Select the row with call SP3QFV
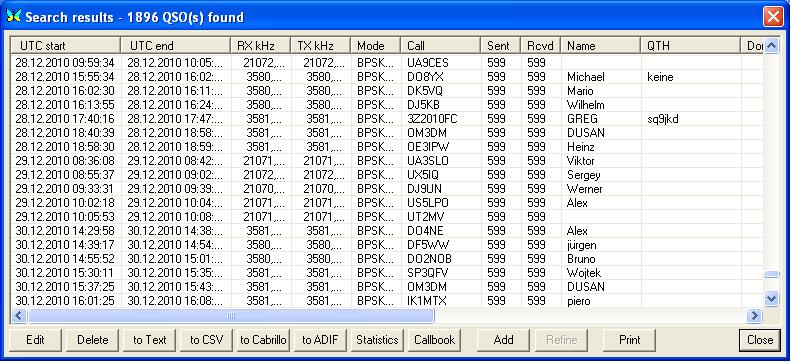This screenshot has width=791, height=362. pos(387,273)
